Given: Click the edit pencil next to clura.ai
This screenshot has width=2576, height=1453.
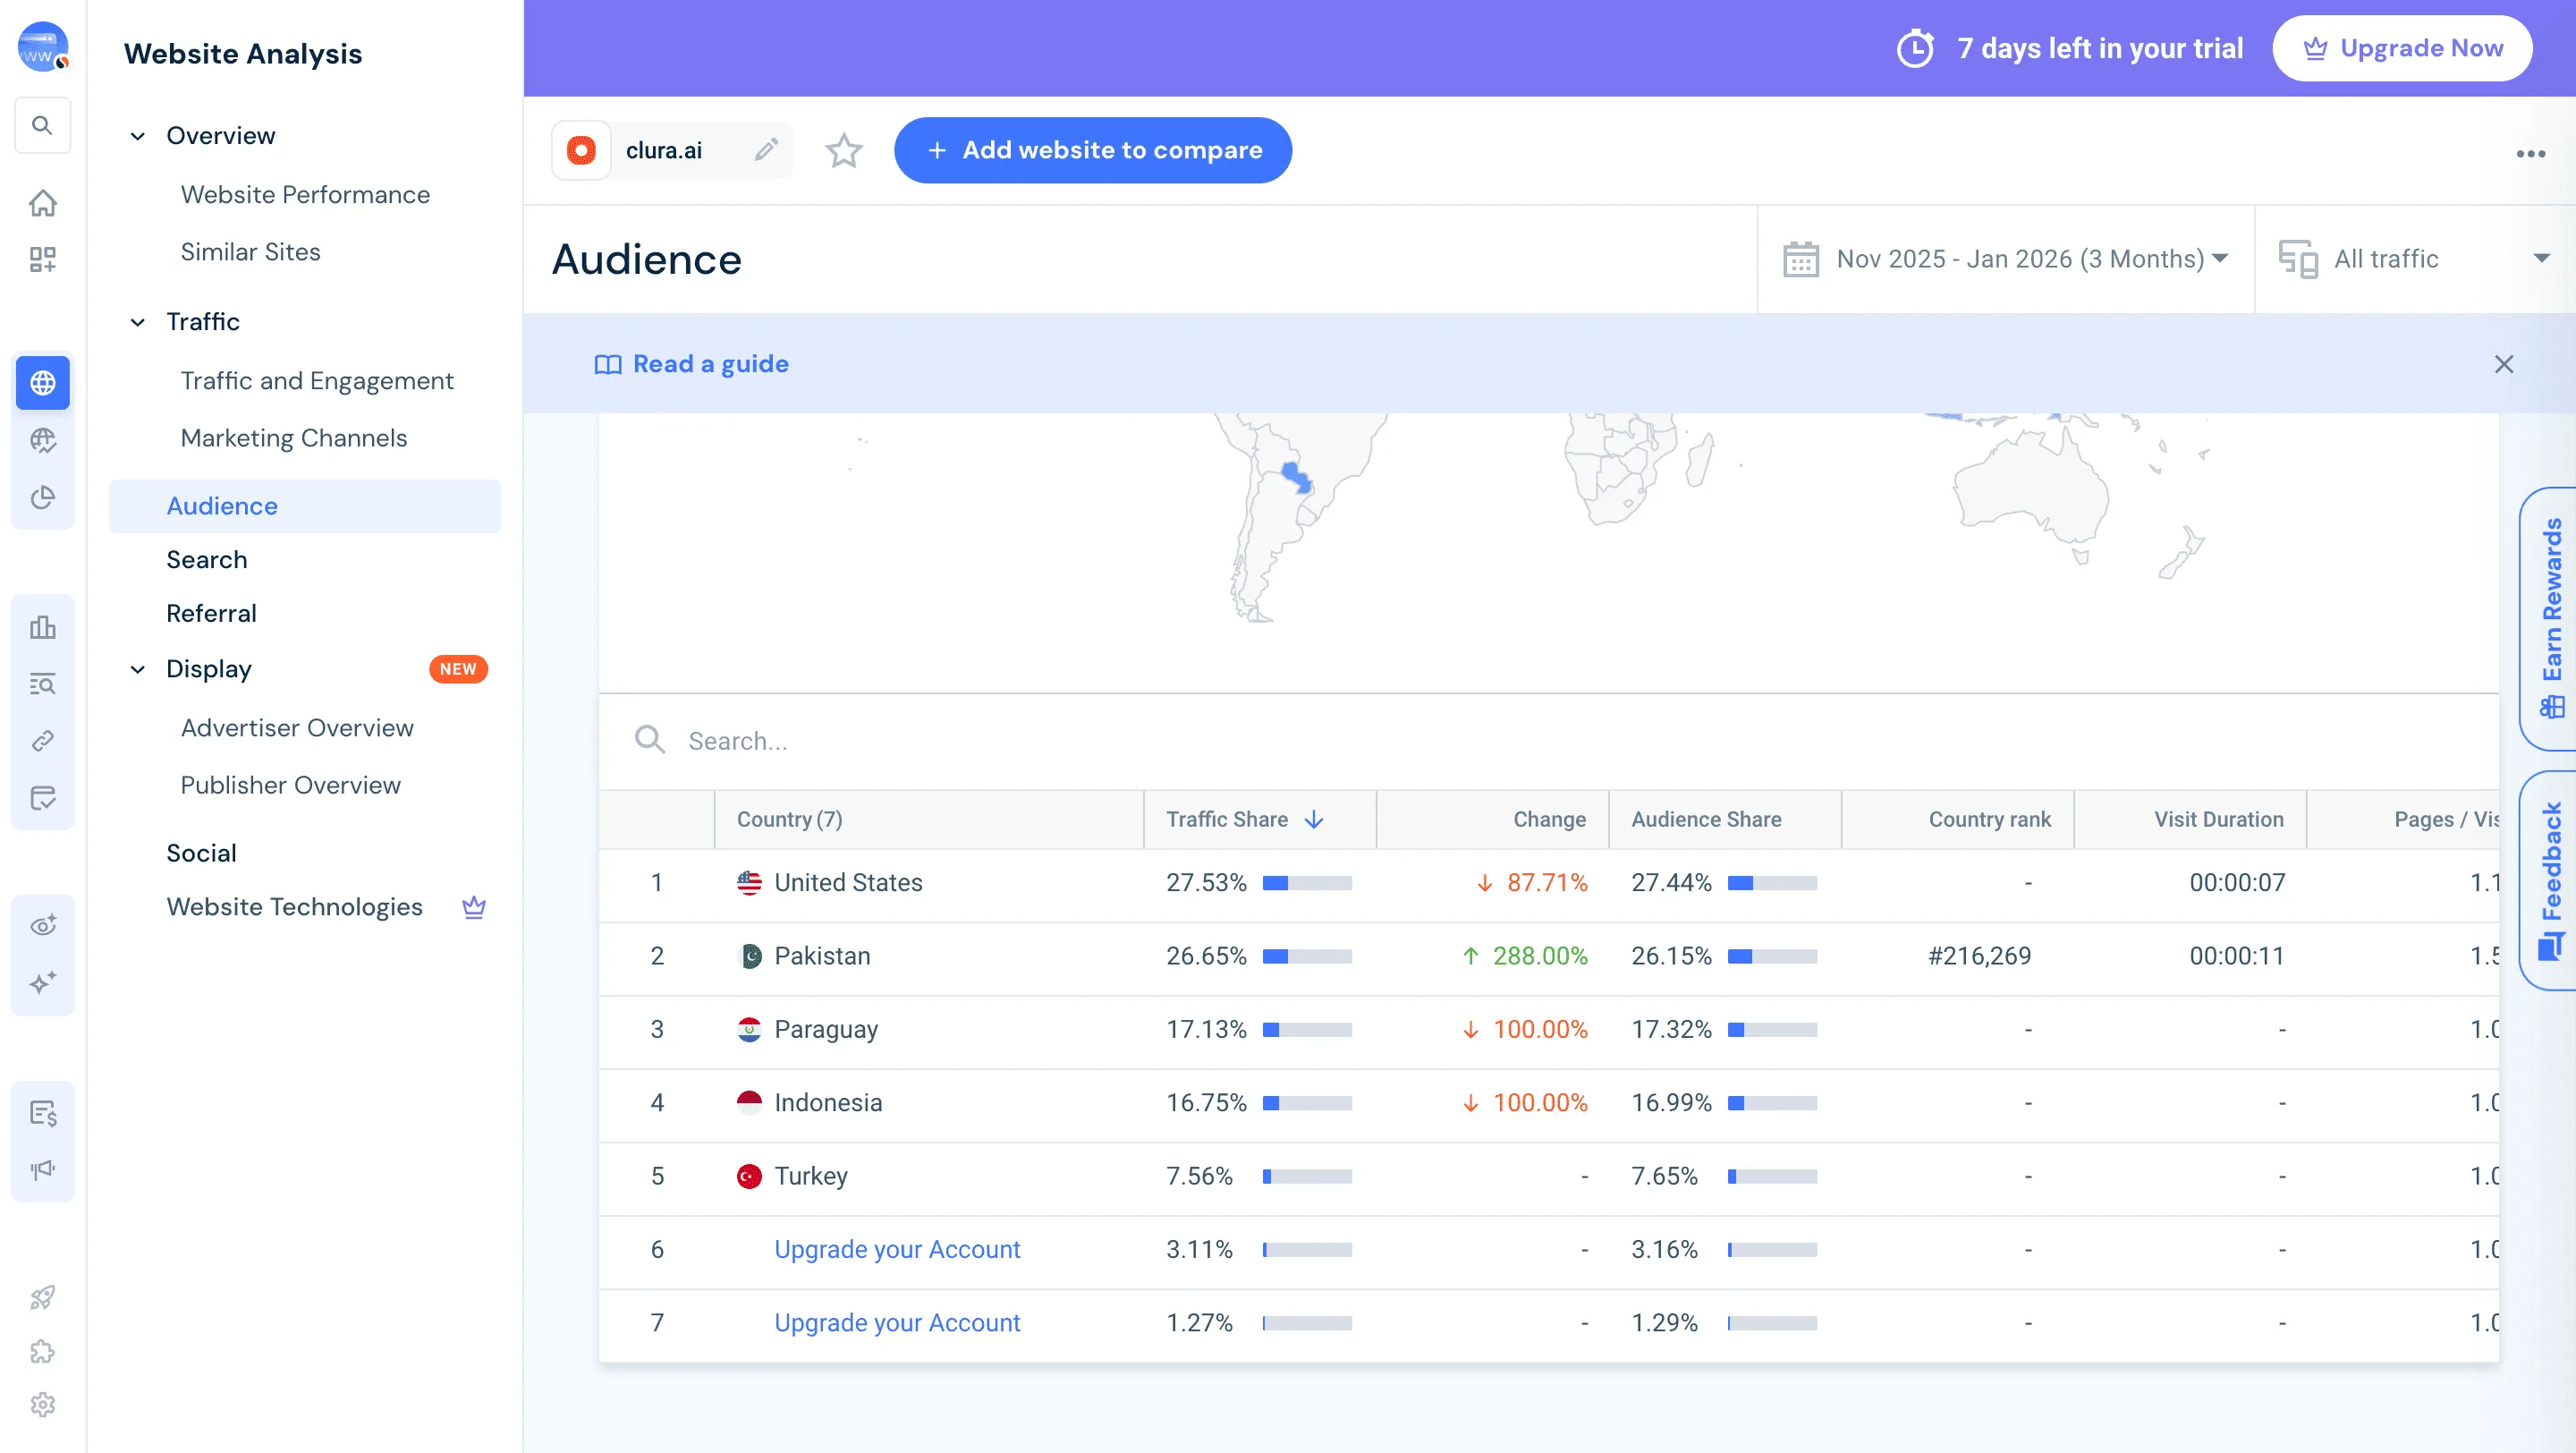Looking at the screenshot, I should [766, 149].
